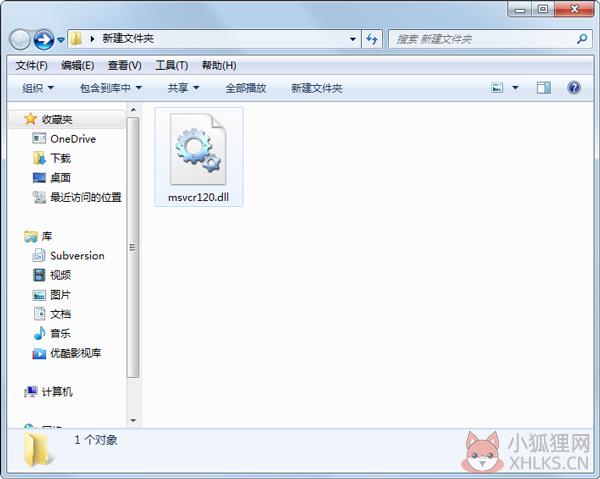This screenshot has width=600, height=479.
Task: Click the 文档 documents icon
Action: 39,314
